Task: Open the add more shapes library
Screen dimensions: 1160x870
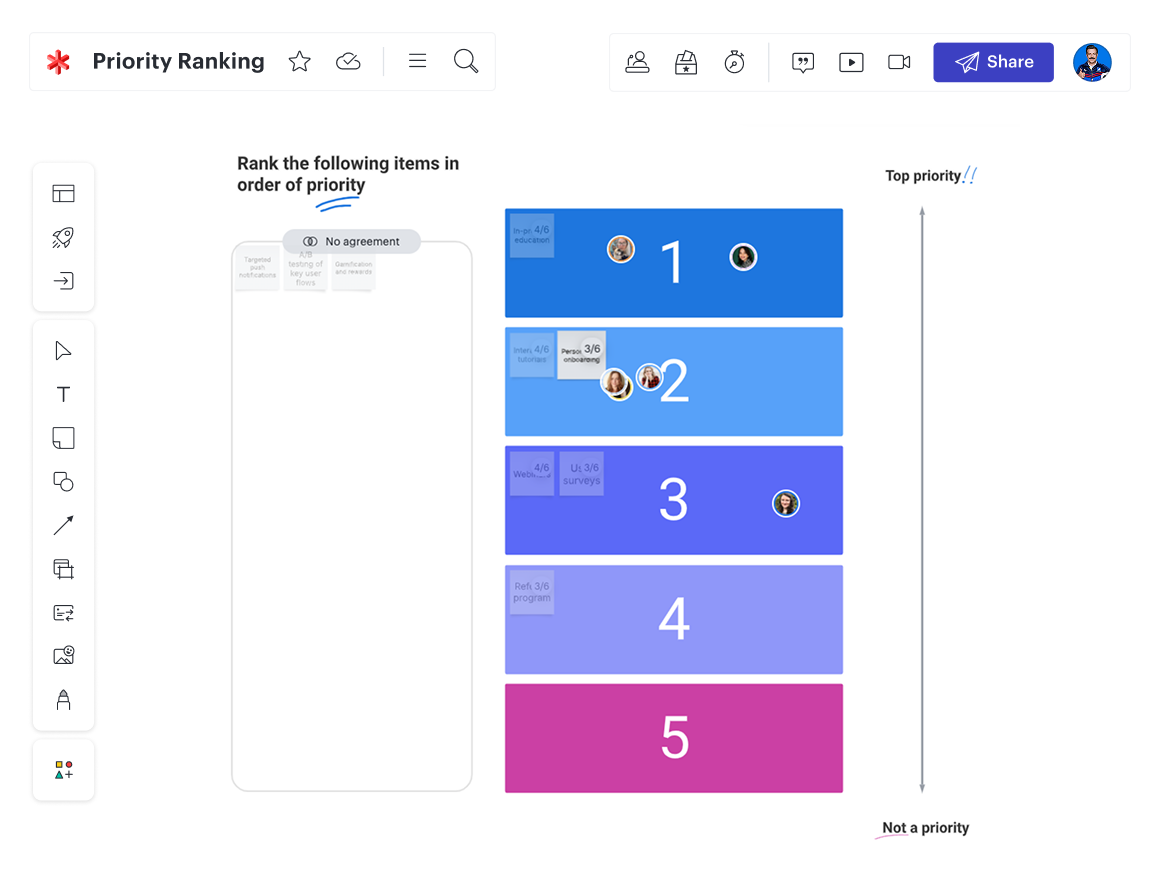Action: 63,770
